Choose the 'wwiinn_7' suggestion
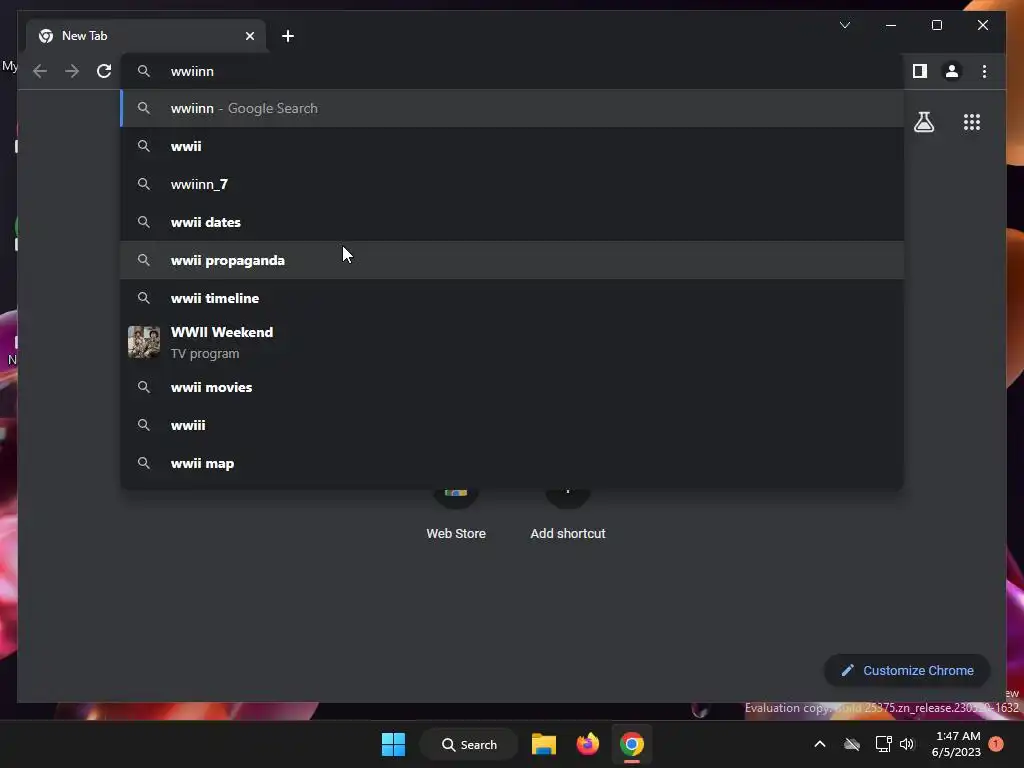Viewport: 1024px width, 768px height. coord(513,184)
